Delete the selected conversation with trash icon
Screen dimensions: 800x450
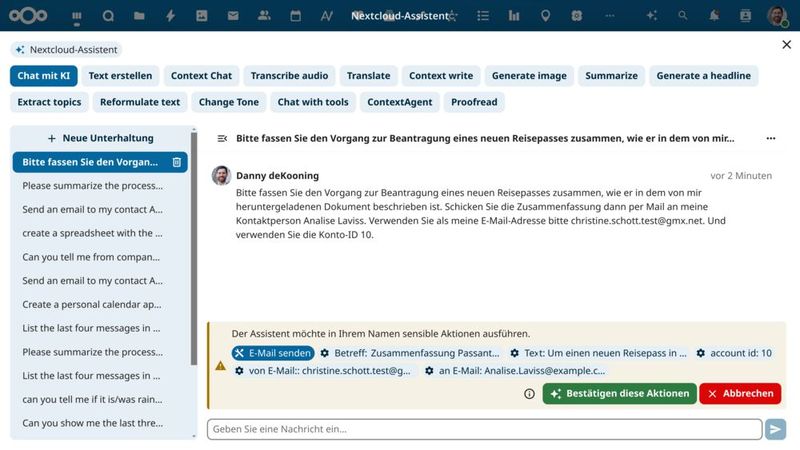pyautogui.click(x=177, y=162)
